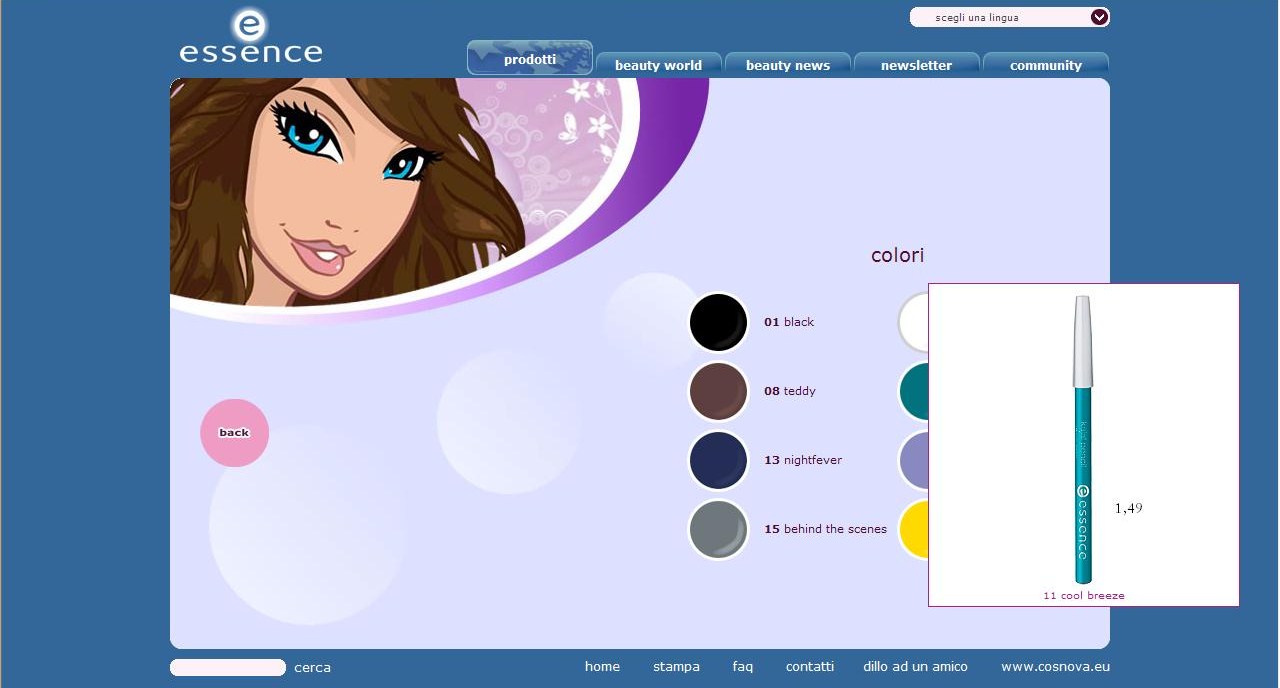Open the faq link
Screen dimensions: 1280x688
point(742,666)
